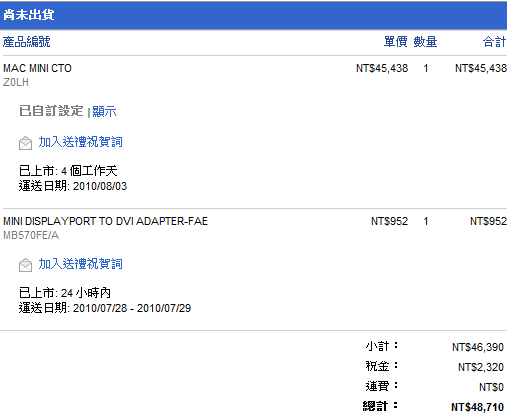Click envelope icon under DVI adapter
Screen dimensions: 507x416
click(25, 265)
